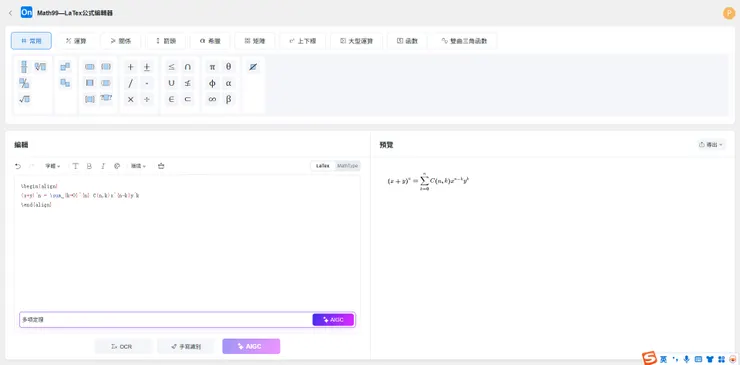The image size is (740, 365).
Task: Select the 矩陣 symbol tab
Action: point(255,41)
